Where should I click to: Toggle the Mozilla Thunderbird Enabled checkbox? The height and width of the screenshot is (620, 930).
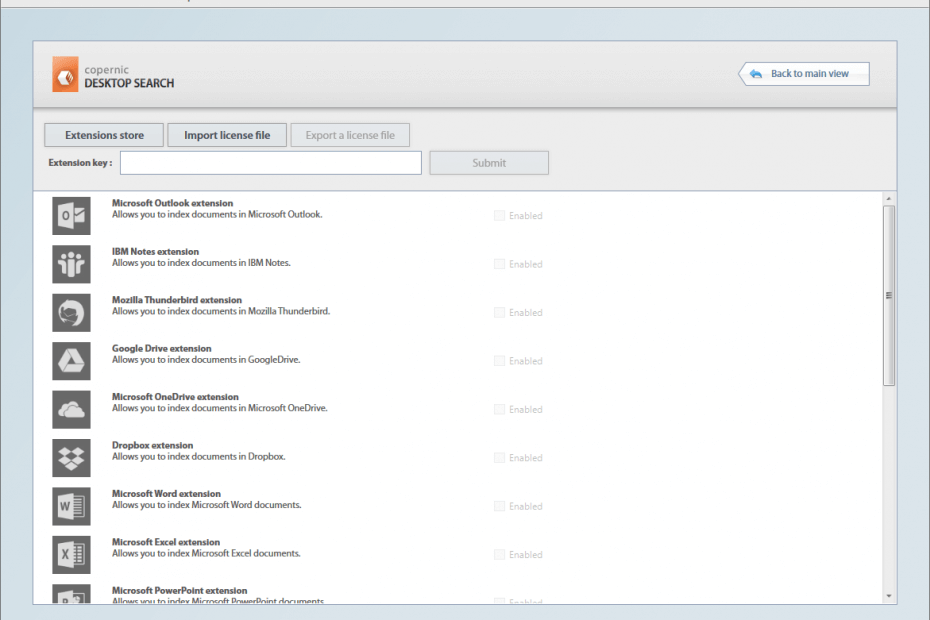tap(499, 313)
